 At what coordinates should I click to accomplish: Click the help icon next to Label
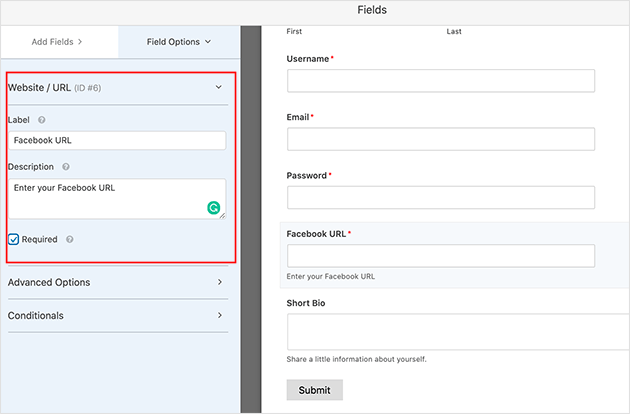(42, 120)
